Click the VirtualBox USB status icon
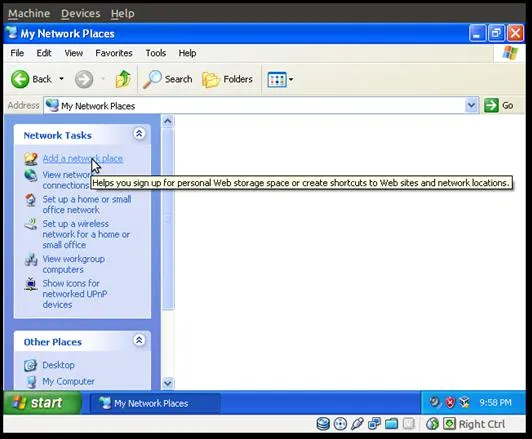Viewport: 532px width, 439px height. click(x=357, y=424)
